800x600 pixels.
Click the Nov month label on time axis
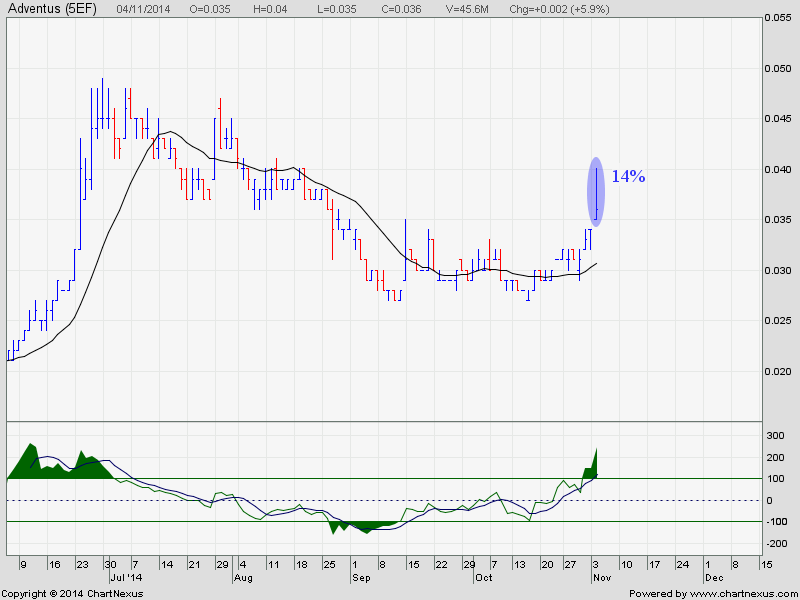pyautogui.click(x=601, y=578)
